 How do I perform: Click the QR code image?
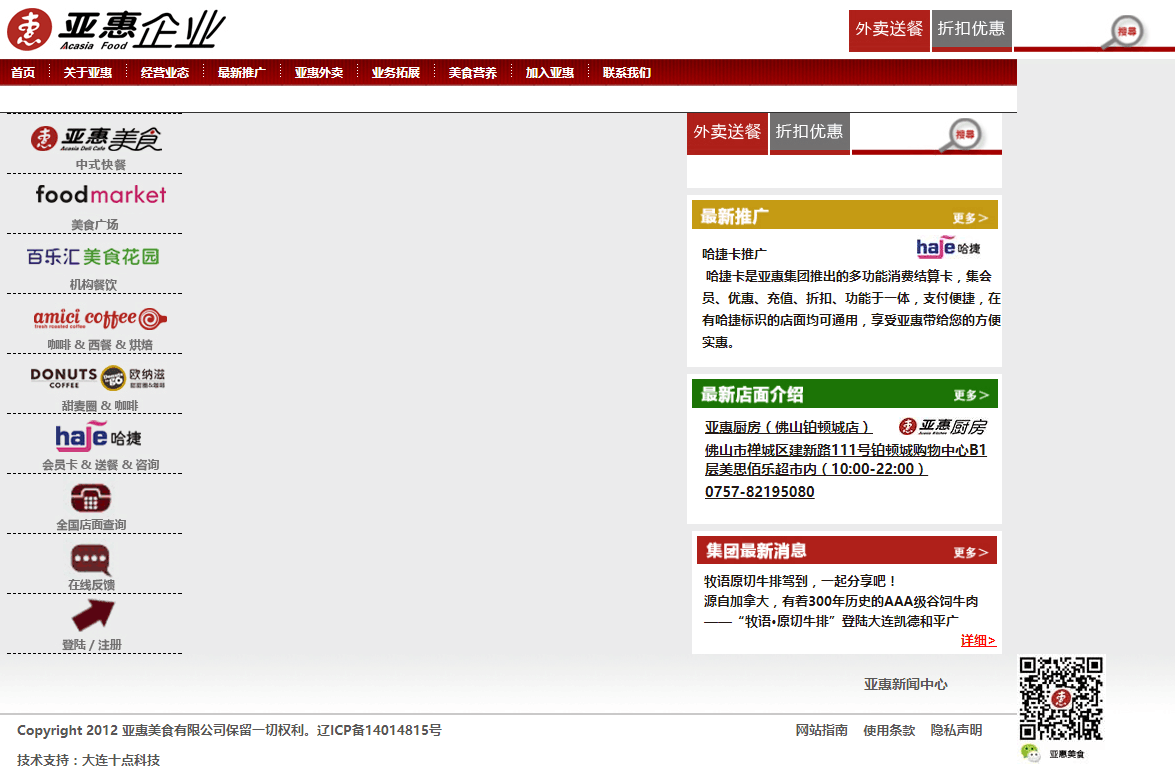(x=1060, y=698)
